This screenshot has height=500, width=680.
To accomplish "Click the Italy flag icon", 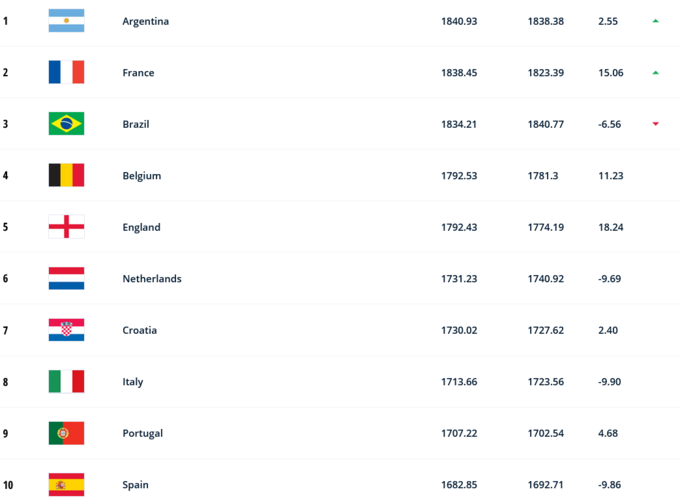I will pos(66,381).
